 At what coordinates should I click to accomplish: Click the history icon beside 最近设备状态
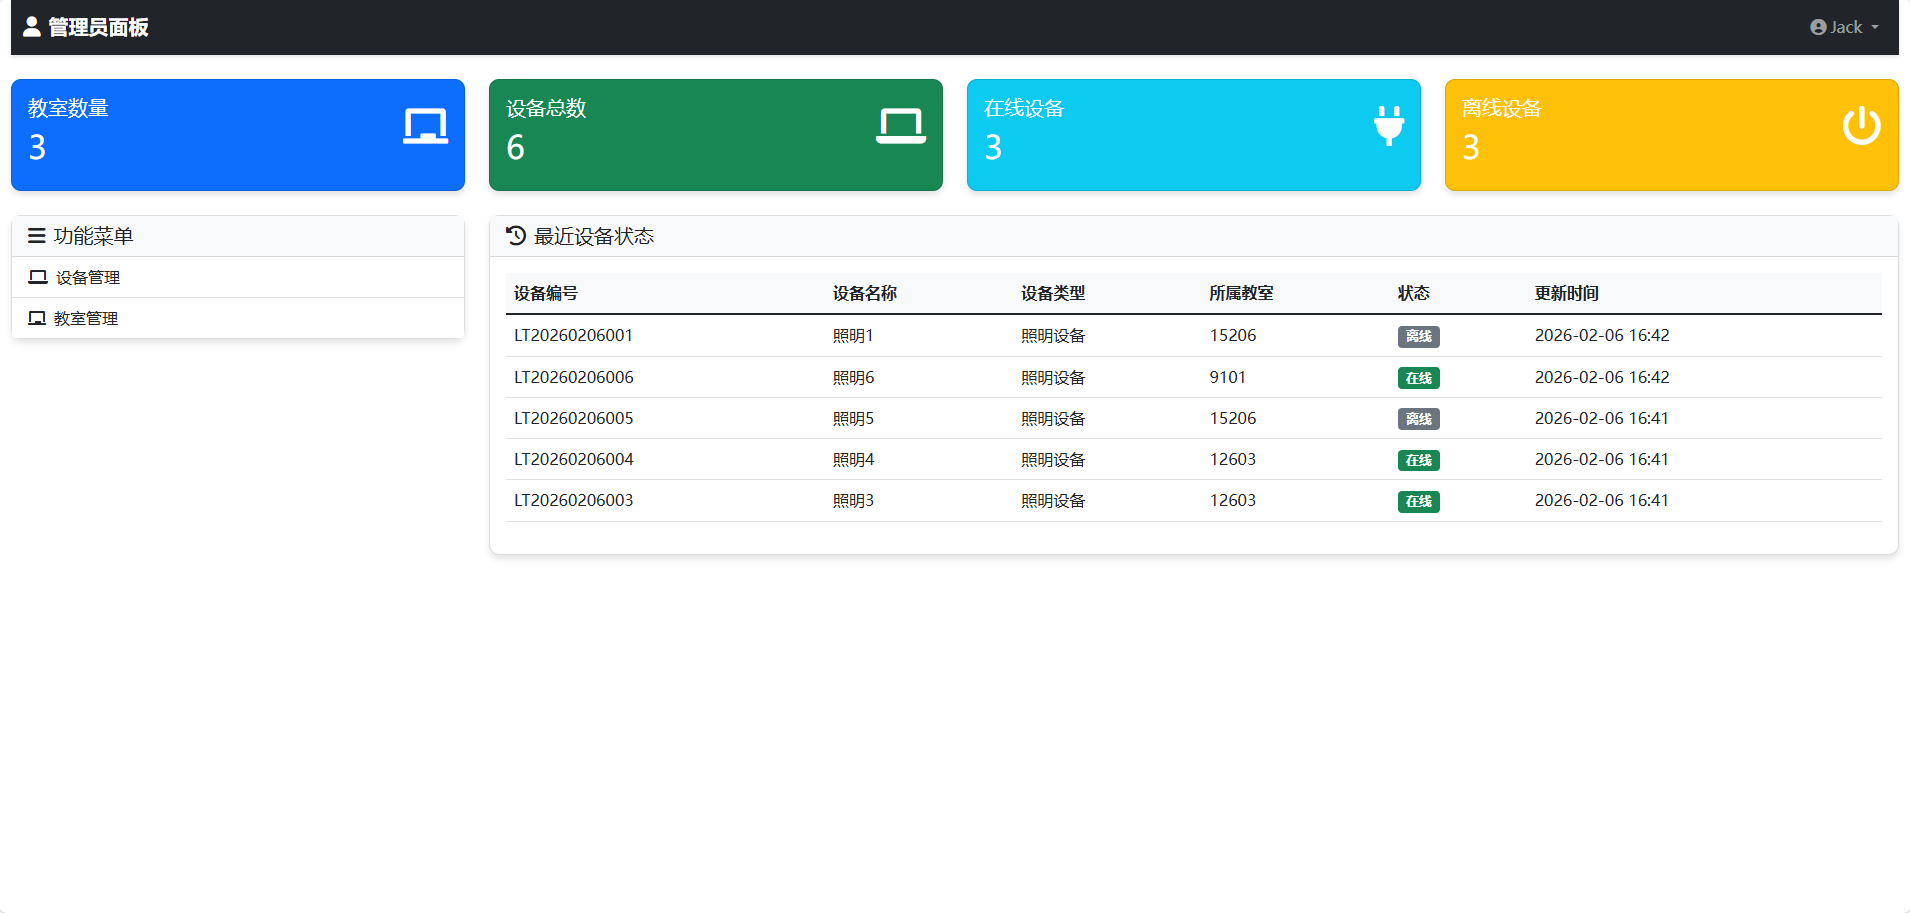point(516,236)
